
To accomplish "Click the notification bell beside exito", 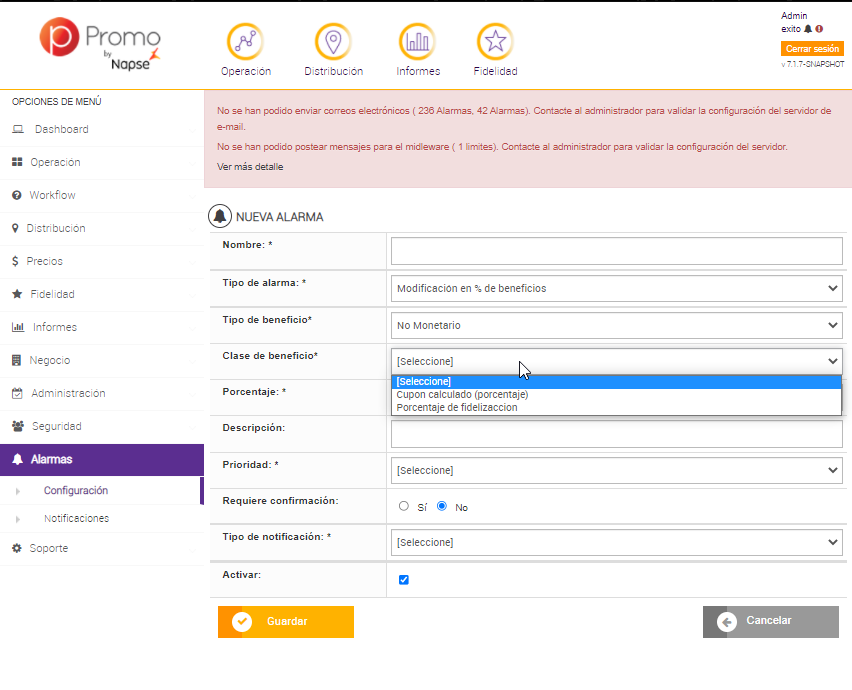I will (x=808, y=29).
